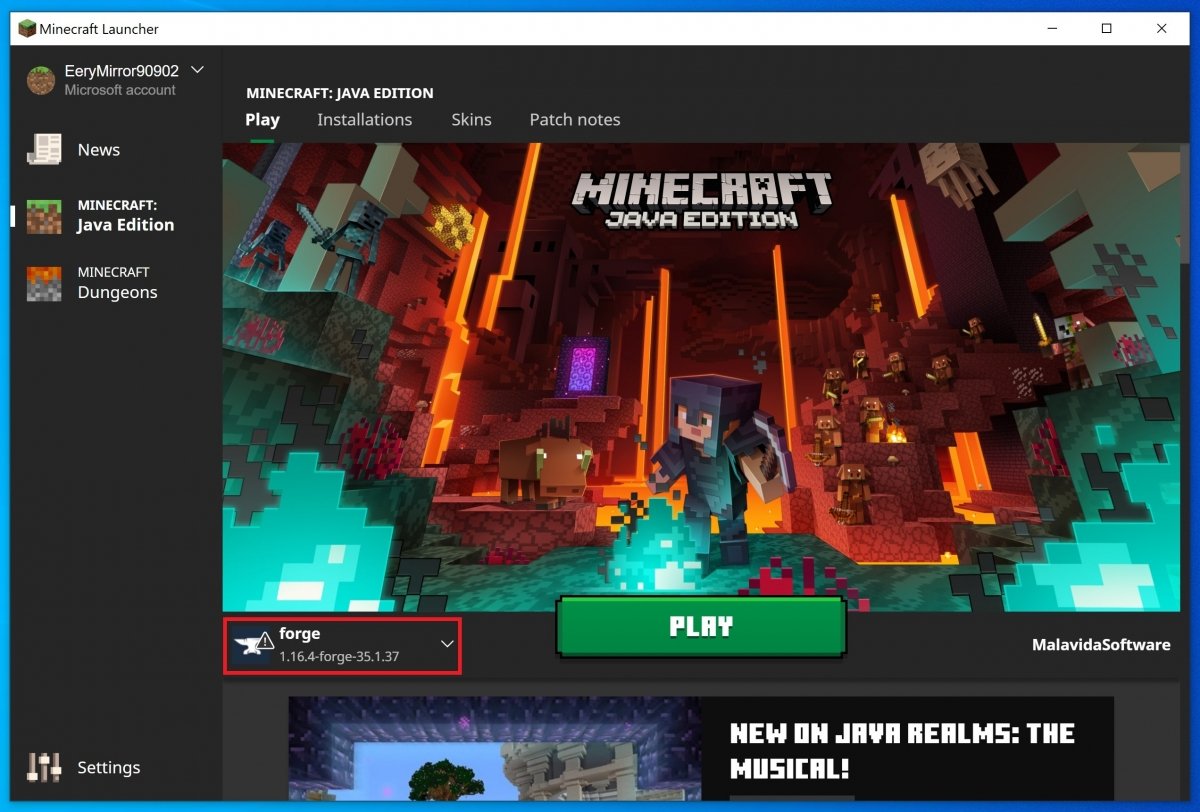Image resolution: width=1200 pixels, height=812 pixels.
Task: Open the Skins tab
Action: tap(471, 119)
